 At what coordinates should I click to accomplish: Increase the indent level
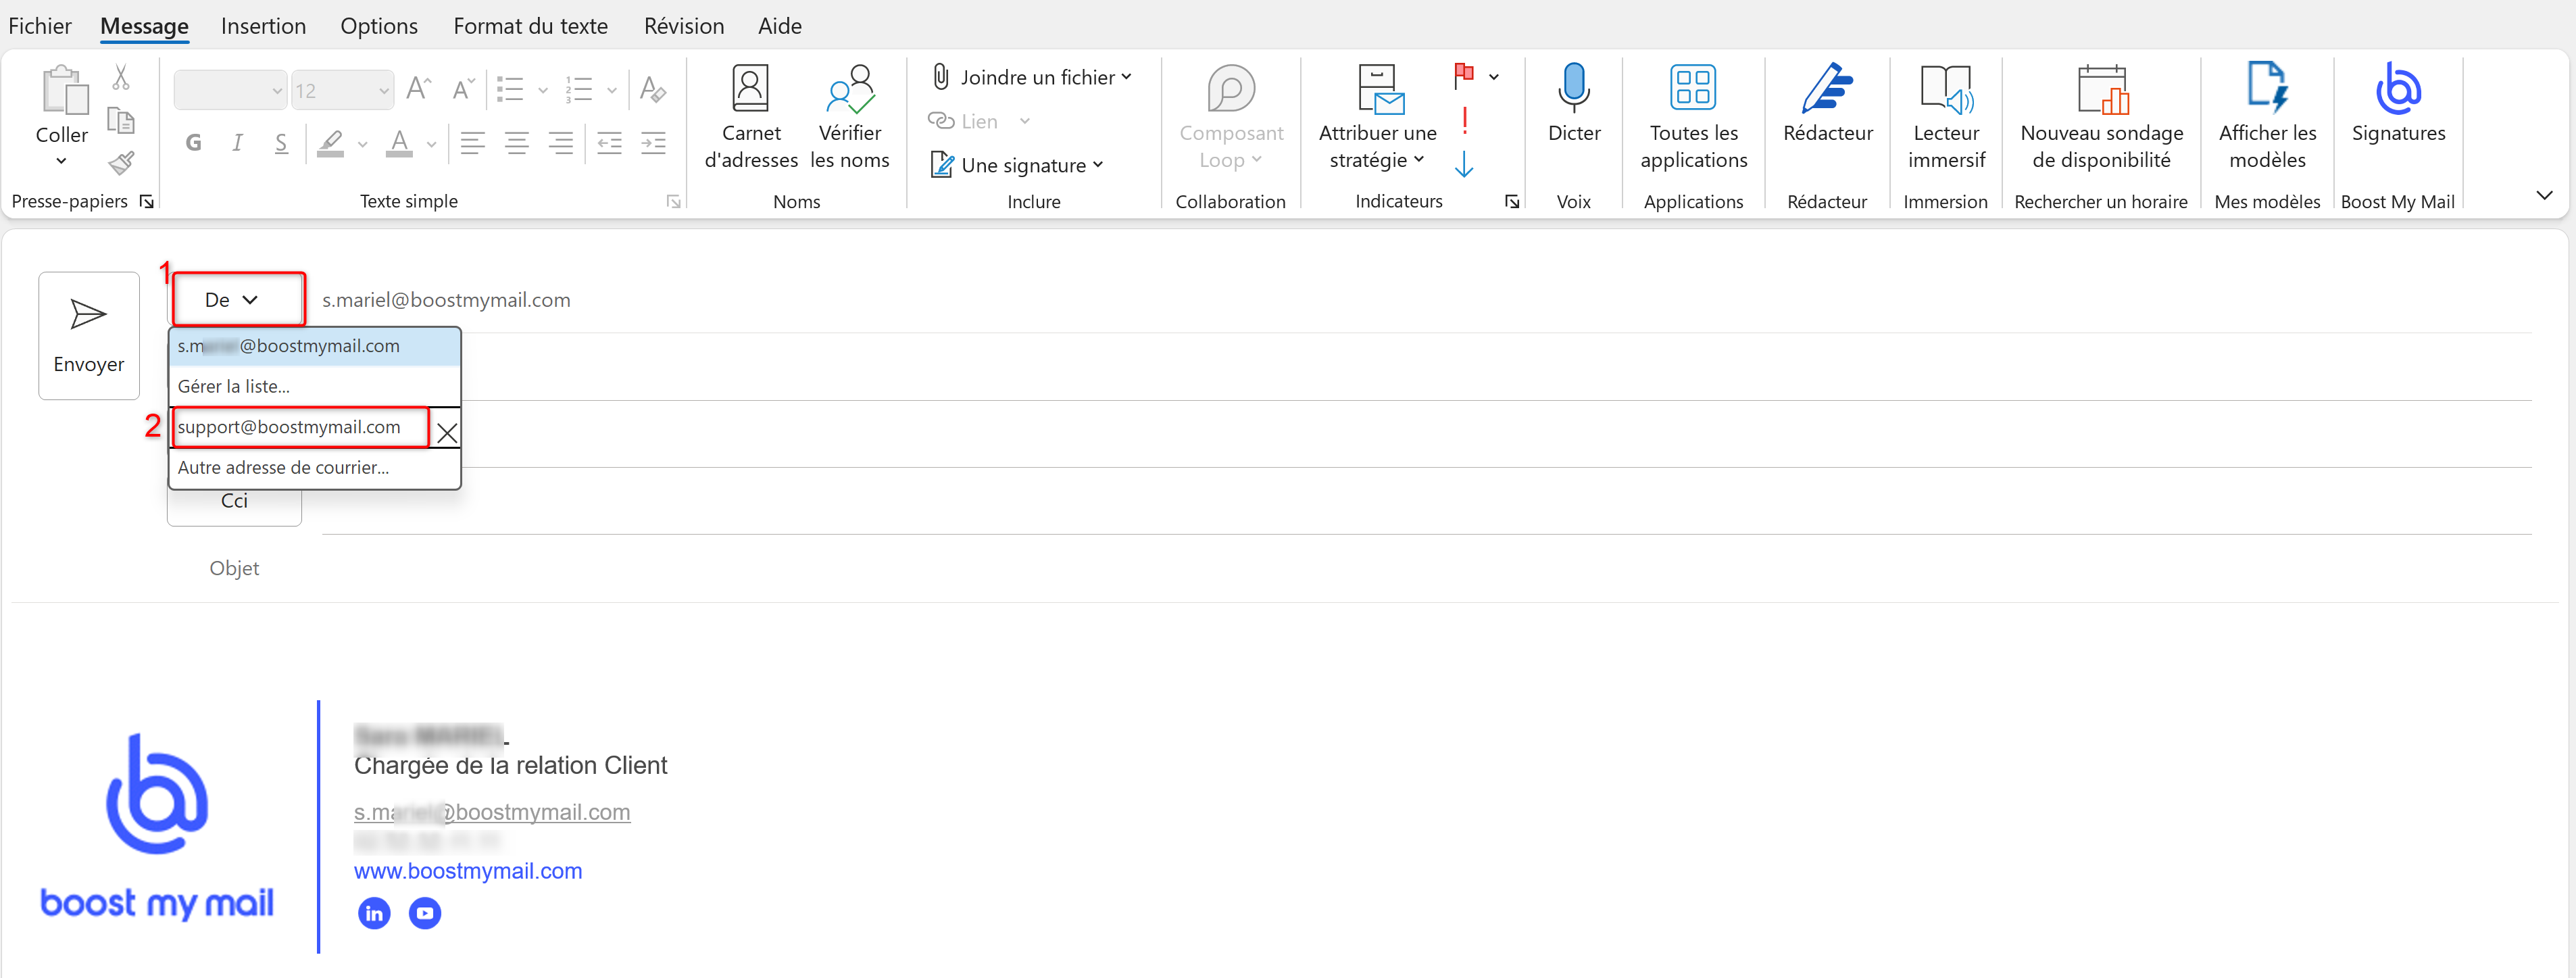click(x=653, y=143)
